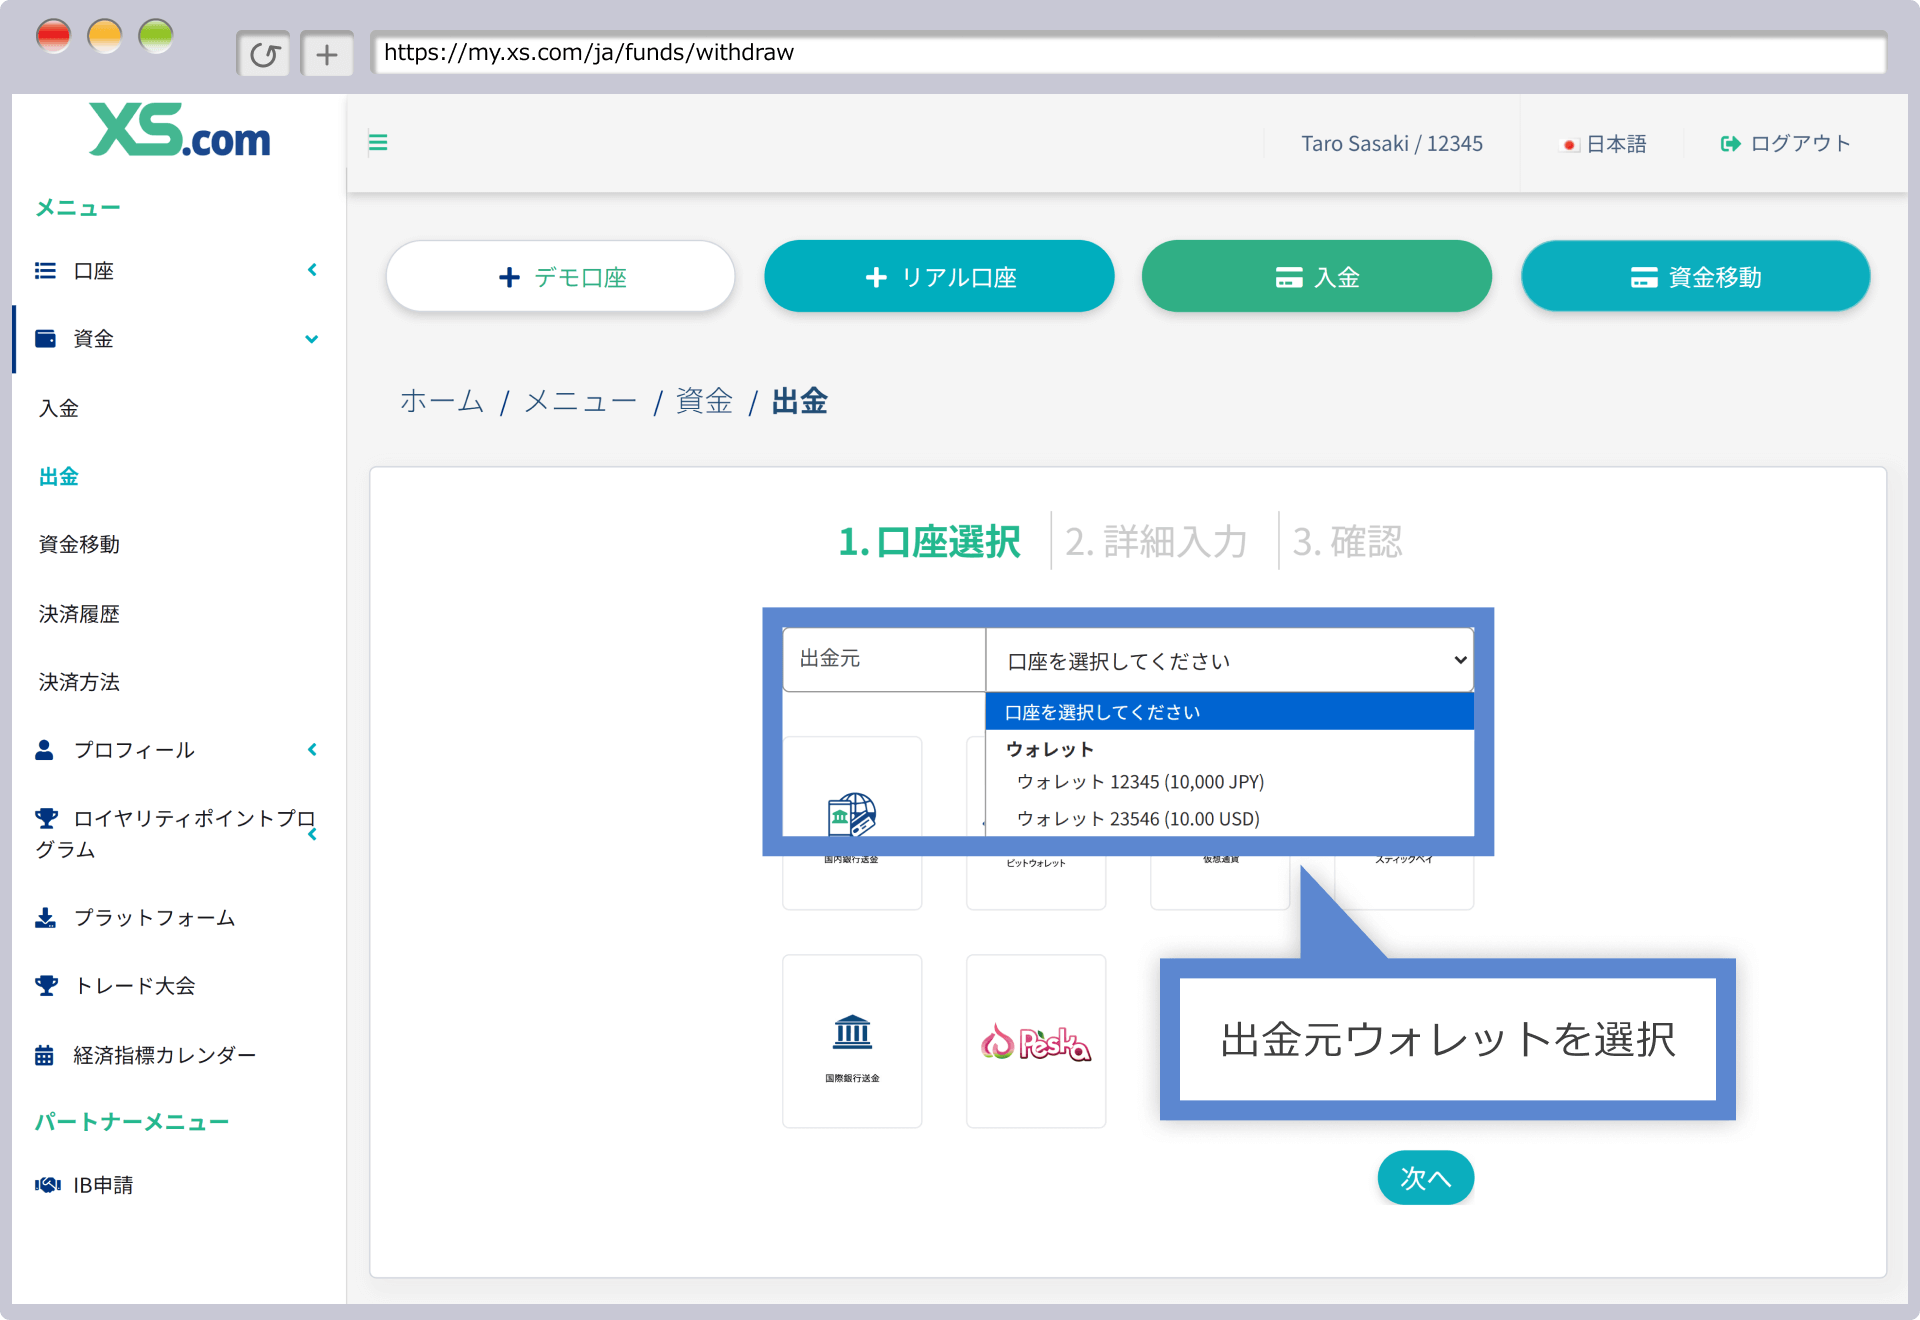This screenshot has width=1920, height=1320.
Task: Click the プラットフォーム download icon
Action: (45, 917)
